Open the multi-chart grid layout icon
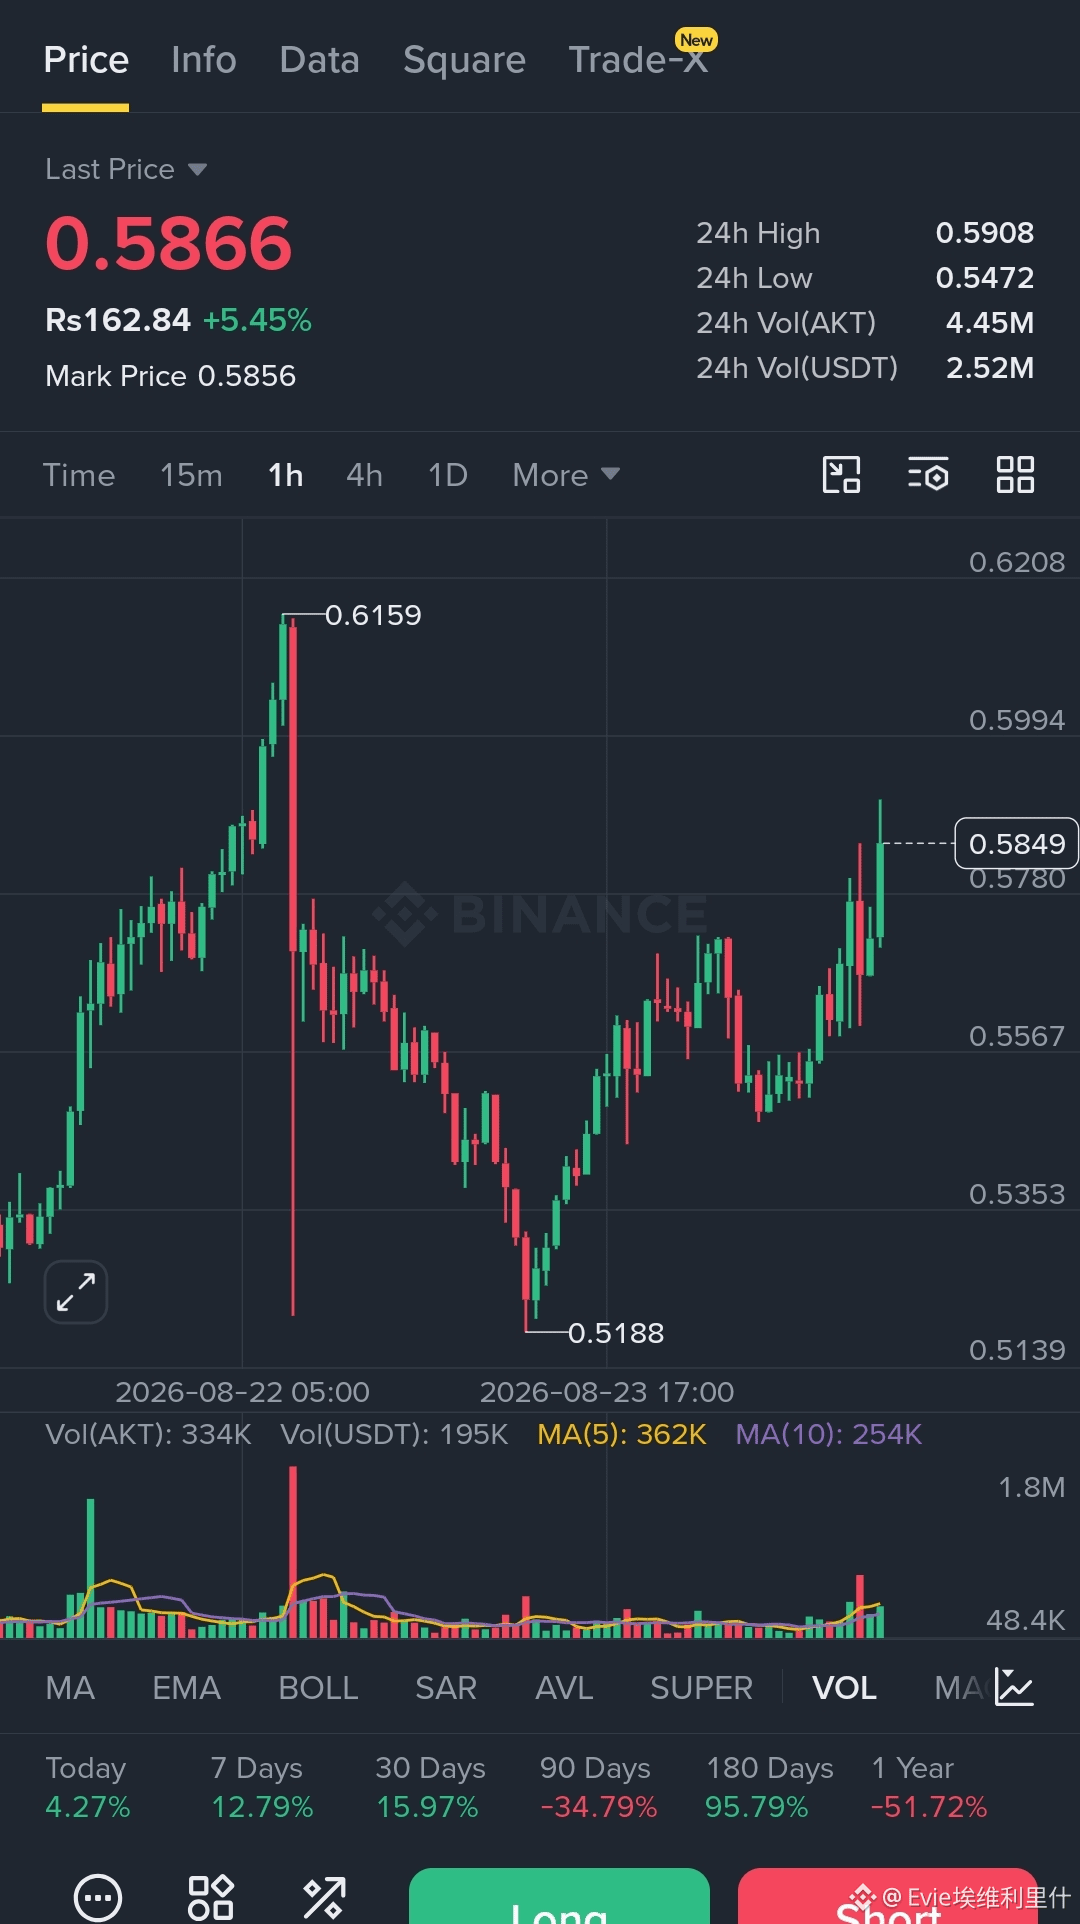This screenshot has height=1924, width=1080. click(x=1015, y=475)
